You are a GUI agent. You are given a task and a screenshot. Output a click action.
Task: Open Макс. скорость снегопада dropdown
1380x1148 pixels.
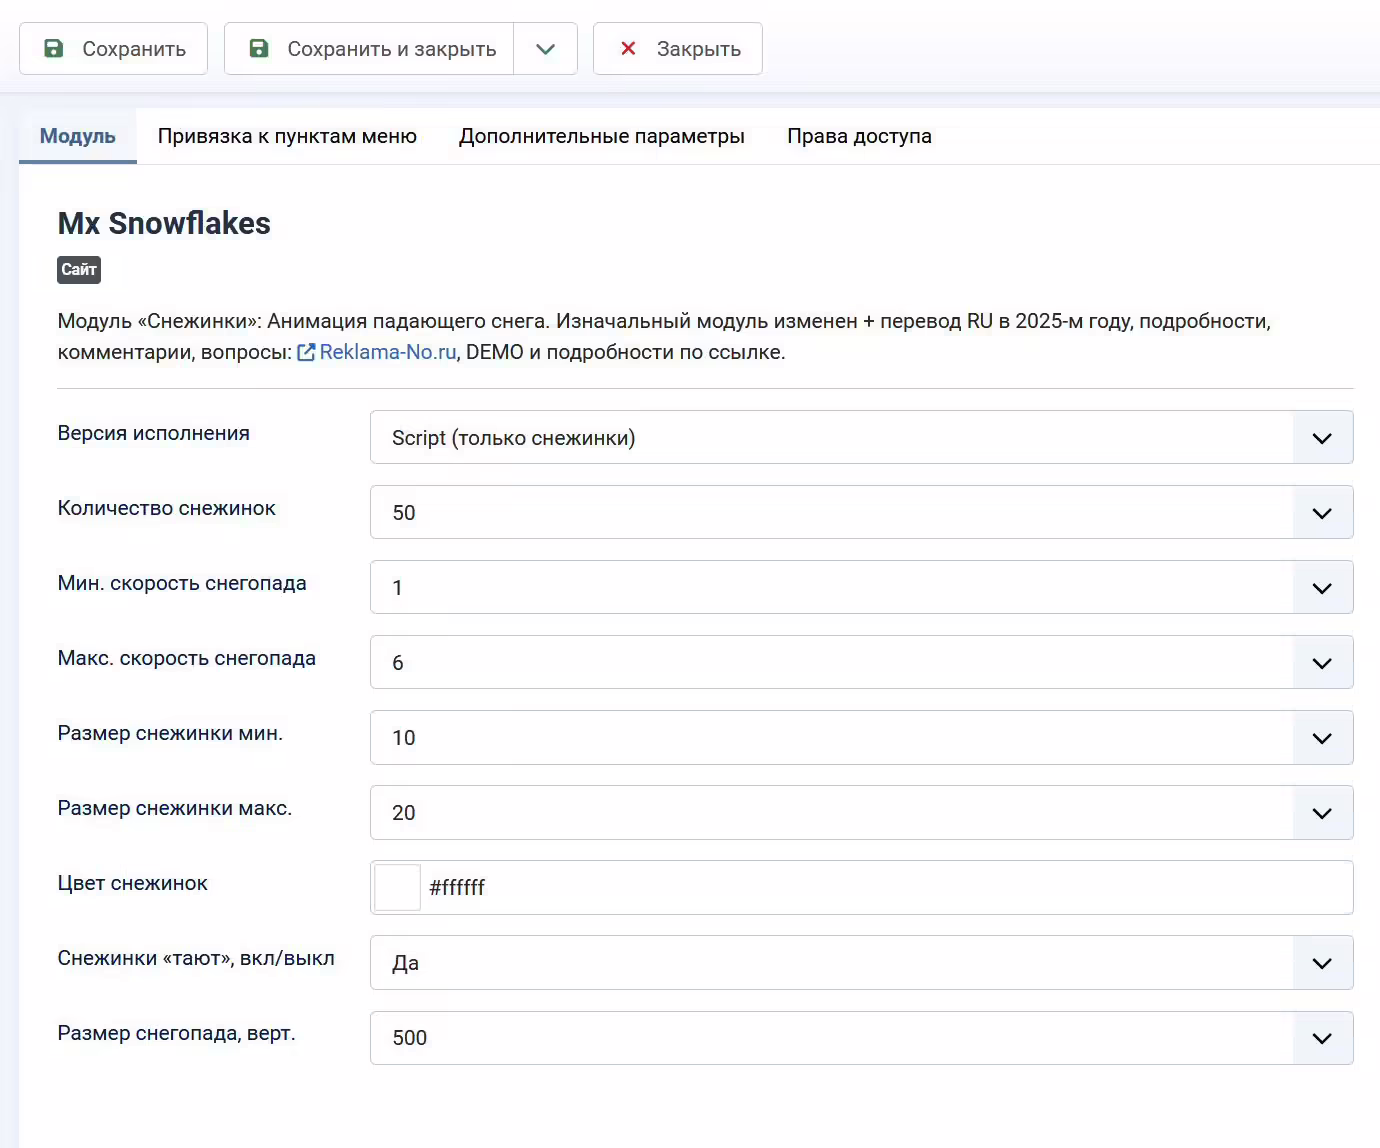(861, 662)
